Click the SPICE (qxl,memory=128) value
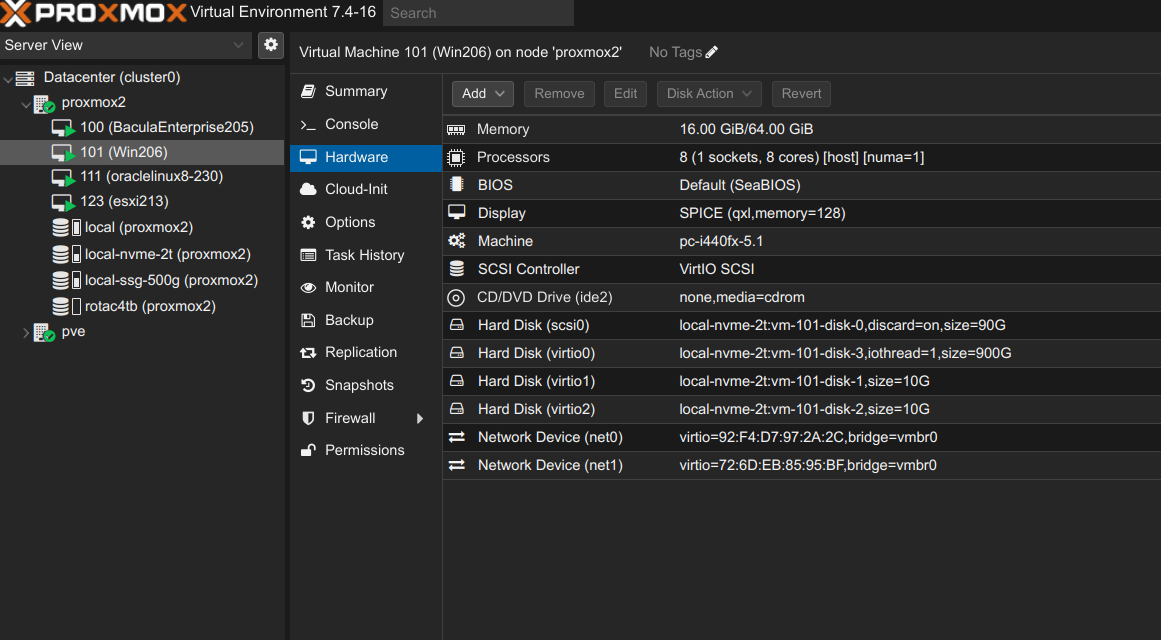1161x640 pixels. [x=762, y=213]
